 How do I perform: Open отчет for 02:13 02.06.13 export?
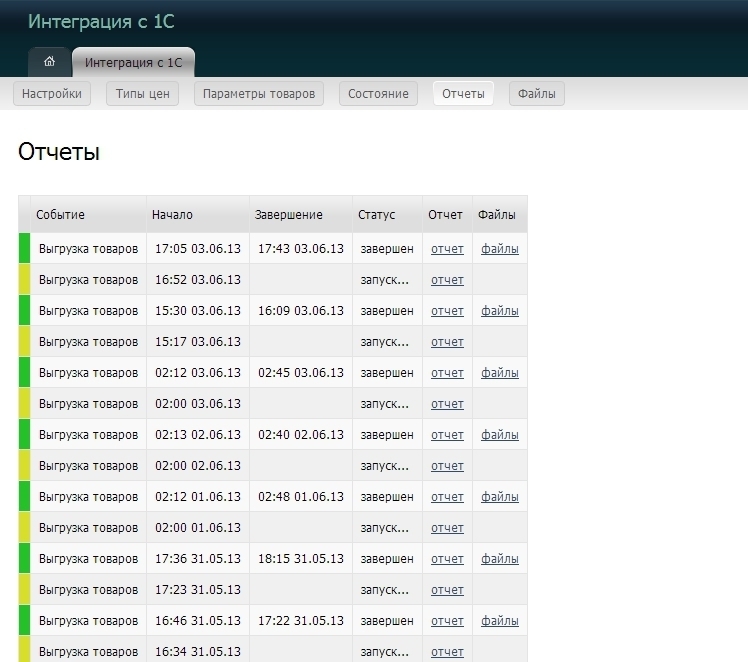(447, 434)
